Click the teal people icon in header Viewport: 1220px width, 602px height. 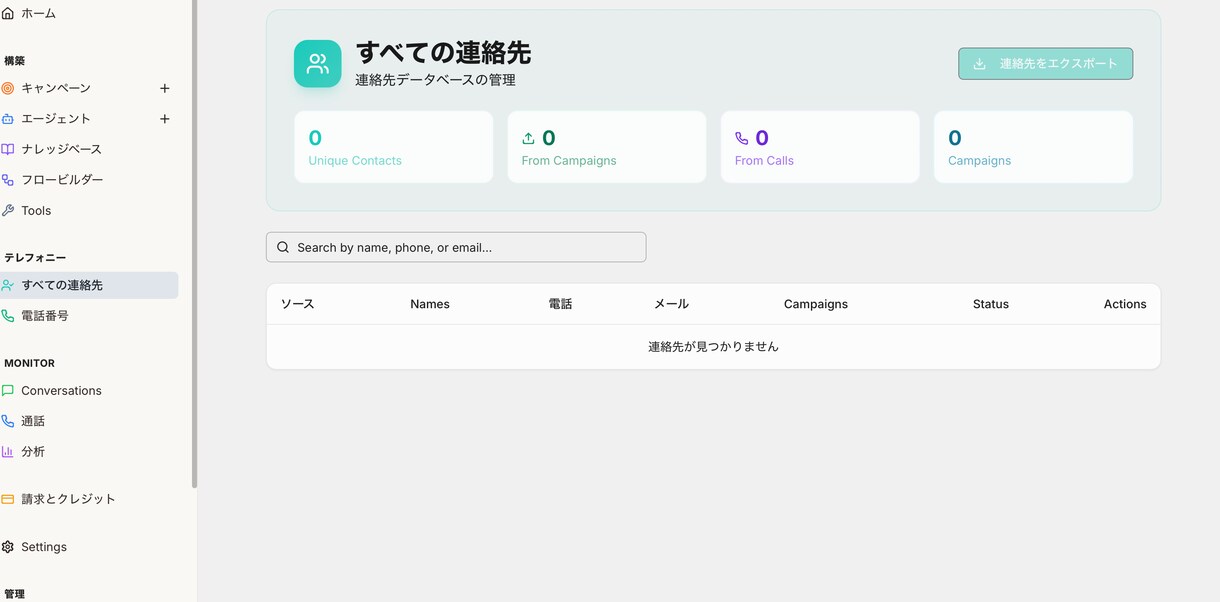[318, 64]
